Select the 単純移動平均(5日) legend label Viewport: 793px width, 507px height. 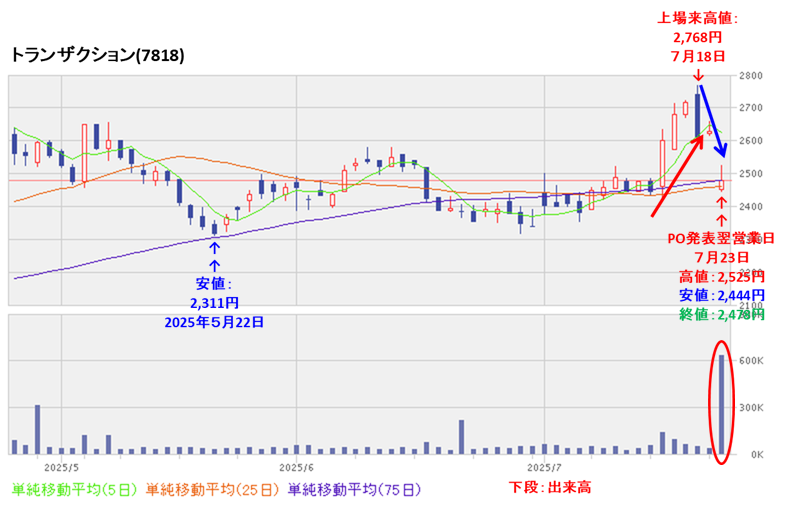coord(74,490)
